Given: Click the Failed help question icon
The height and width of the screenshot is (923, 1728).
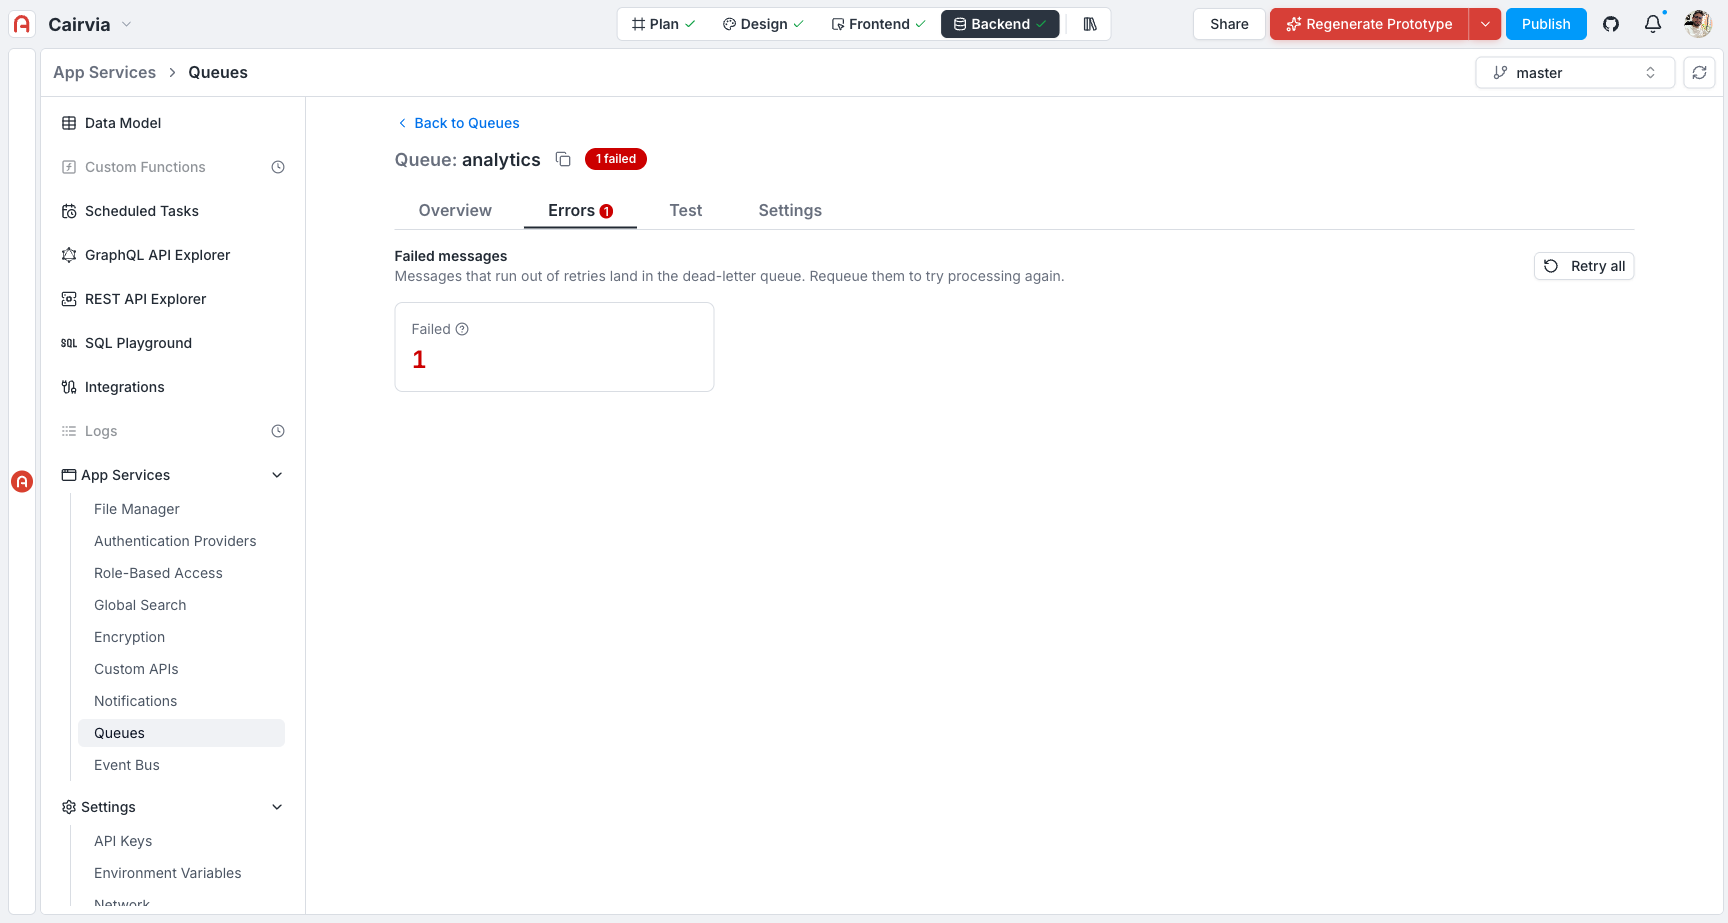Looking at the screenshot, I should [x=462, y=329].
